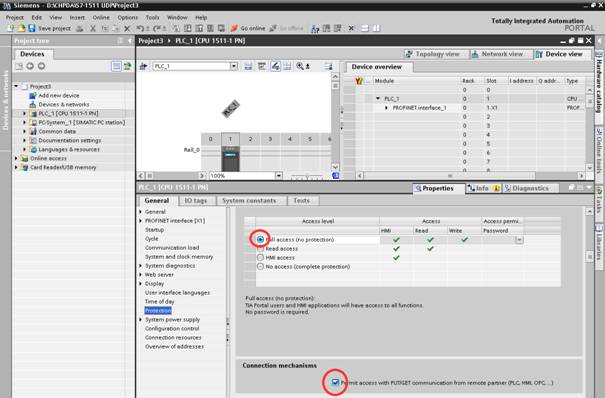
Task: Switch to Network view
Action: (498, 54)
